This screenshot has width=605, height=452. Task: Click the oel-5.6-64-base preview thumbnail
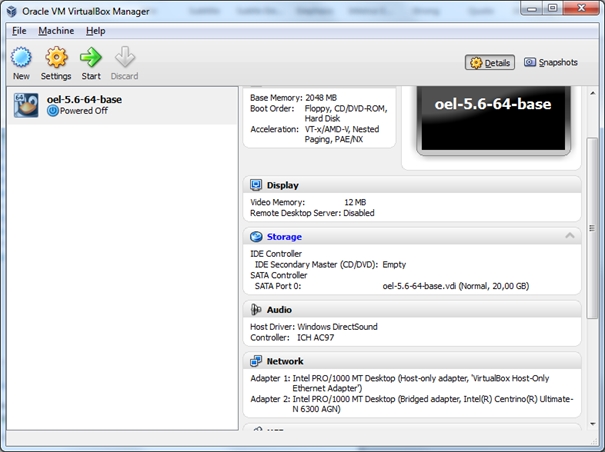click(493, 119)
